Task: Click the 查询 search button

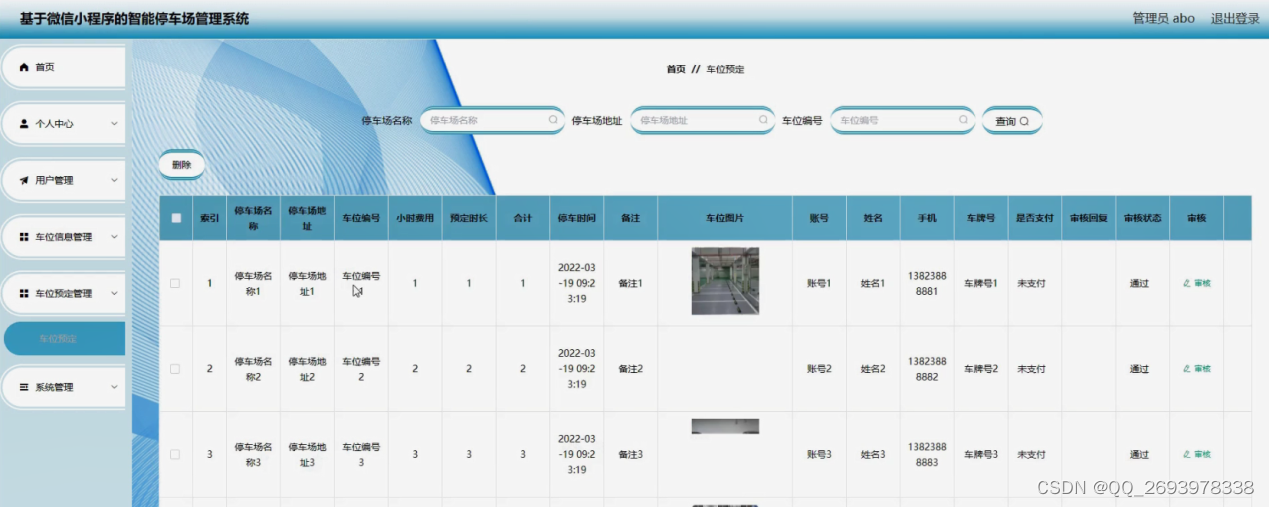Action: point(1012,121)
